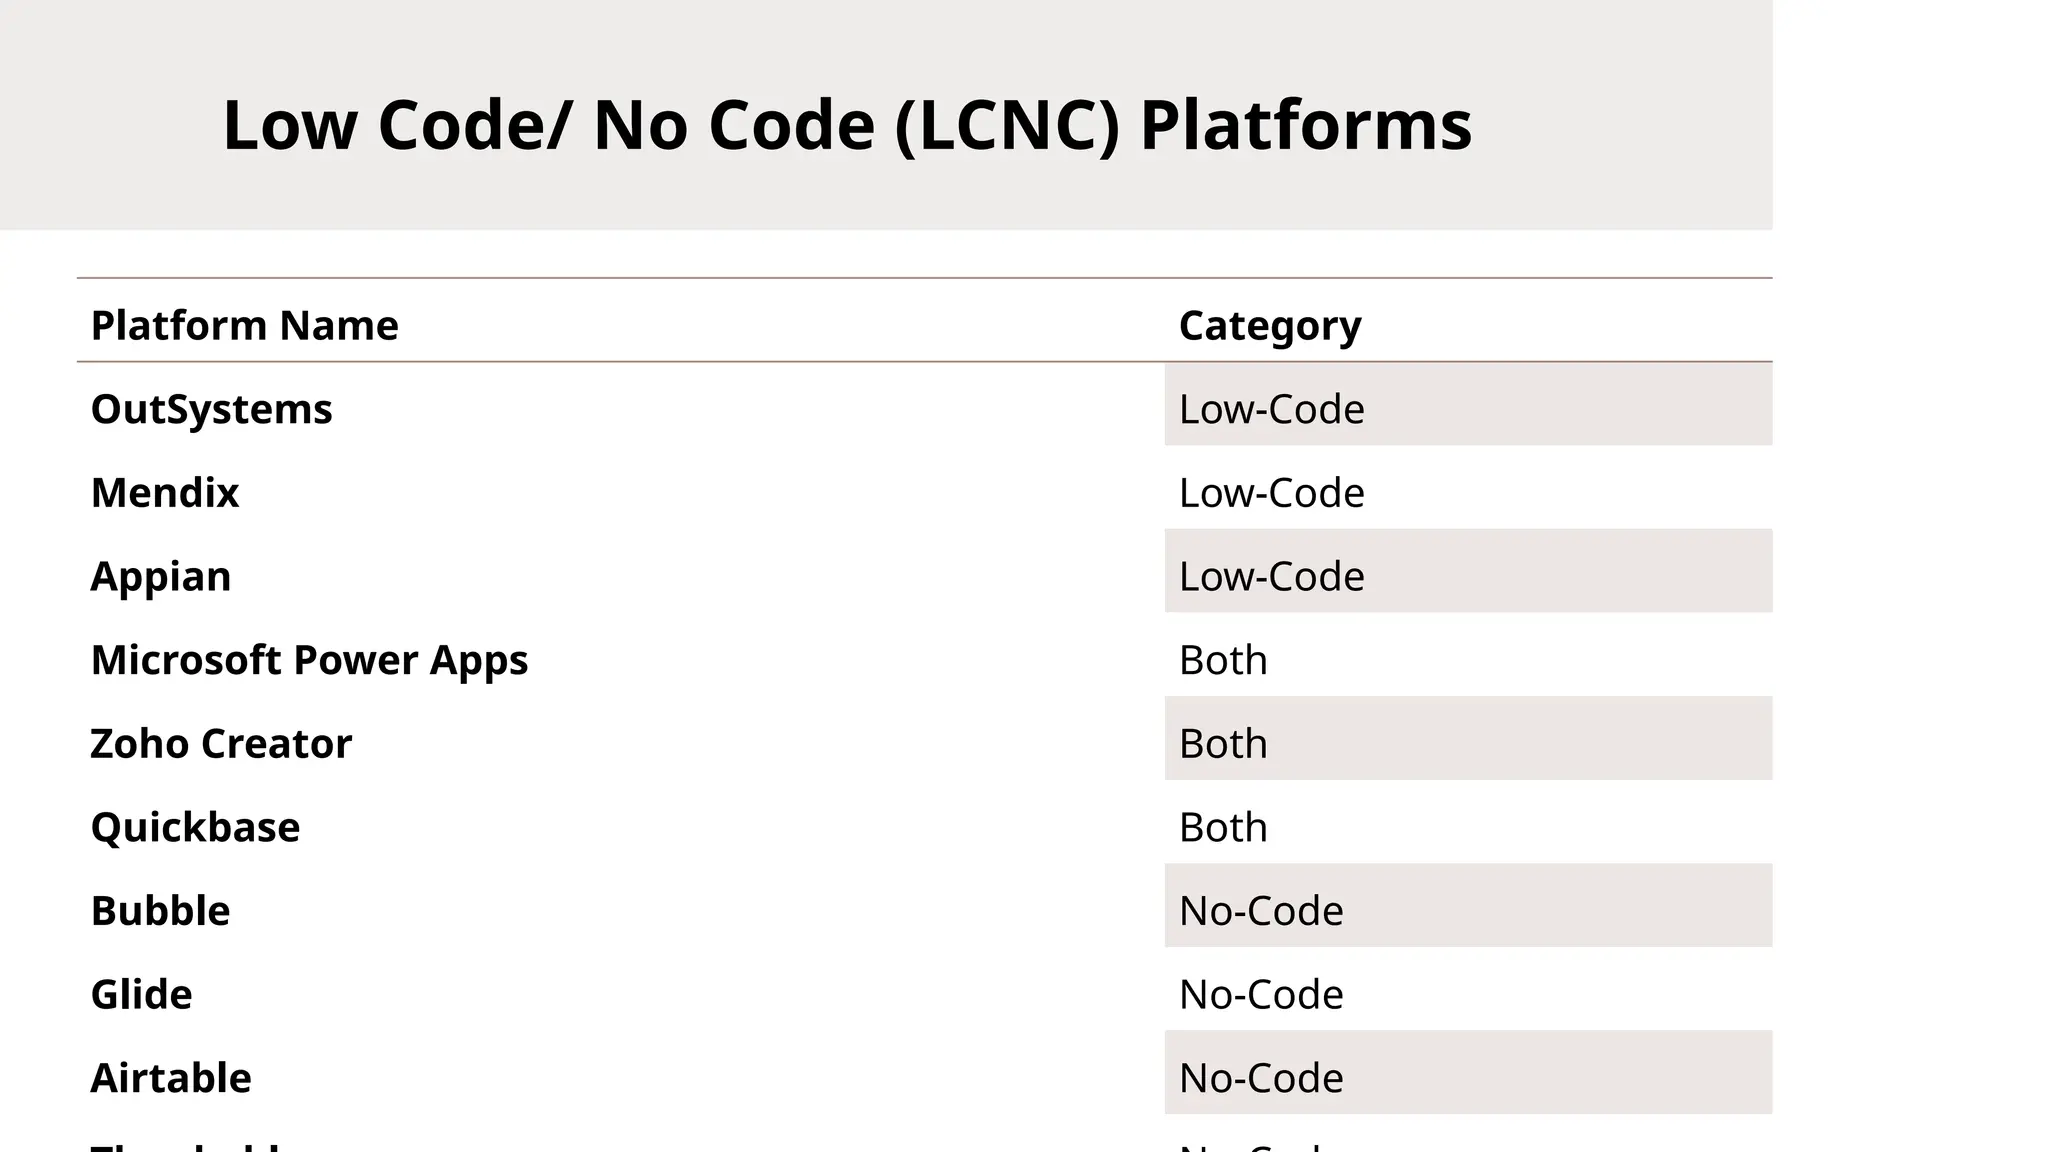Select the Mendix row name
This screenshot has width=2048, height=1152.
[165, 493]
